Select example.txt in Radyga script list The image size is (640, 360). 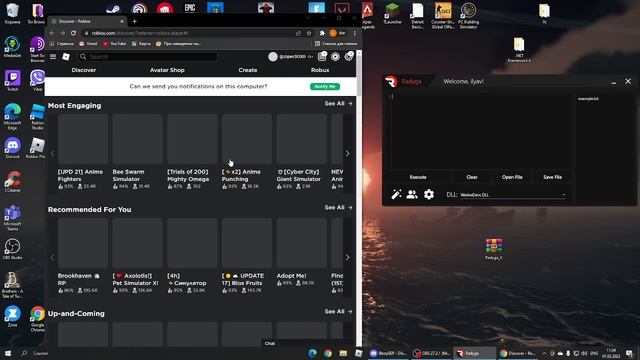point(588,99)
